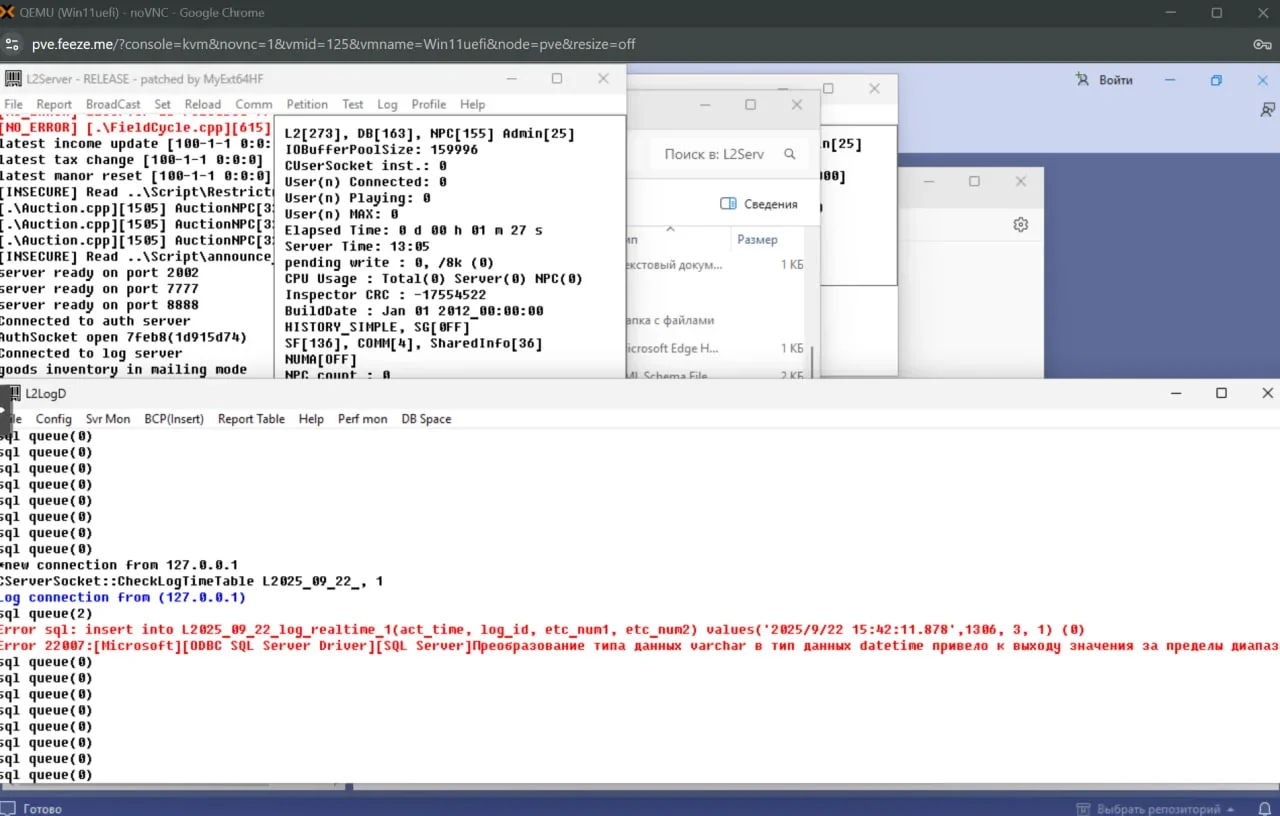Open Config menu in L2LogD
The image size is (1280, 816).
(x=54, y=419)
